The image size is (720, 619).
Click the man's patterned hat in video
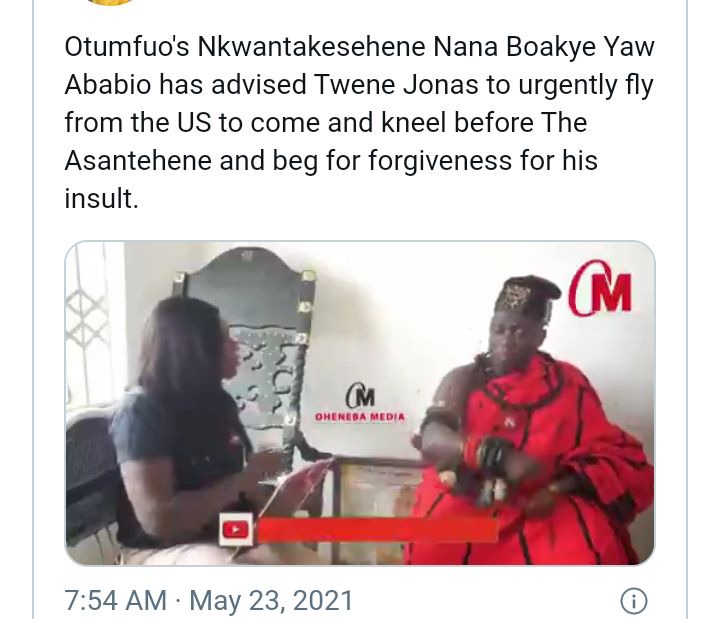pyautogui.click(x=527, y=295)
